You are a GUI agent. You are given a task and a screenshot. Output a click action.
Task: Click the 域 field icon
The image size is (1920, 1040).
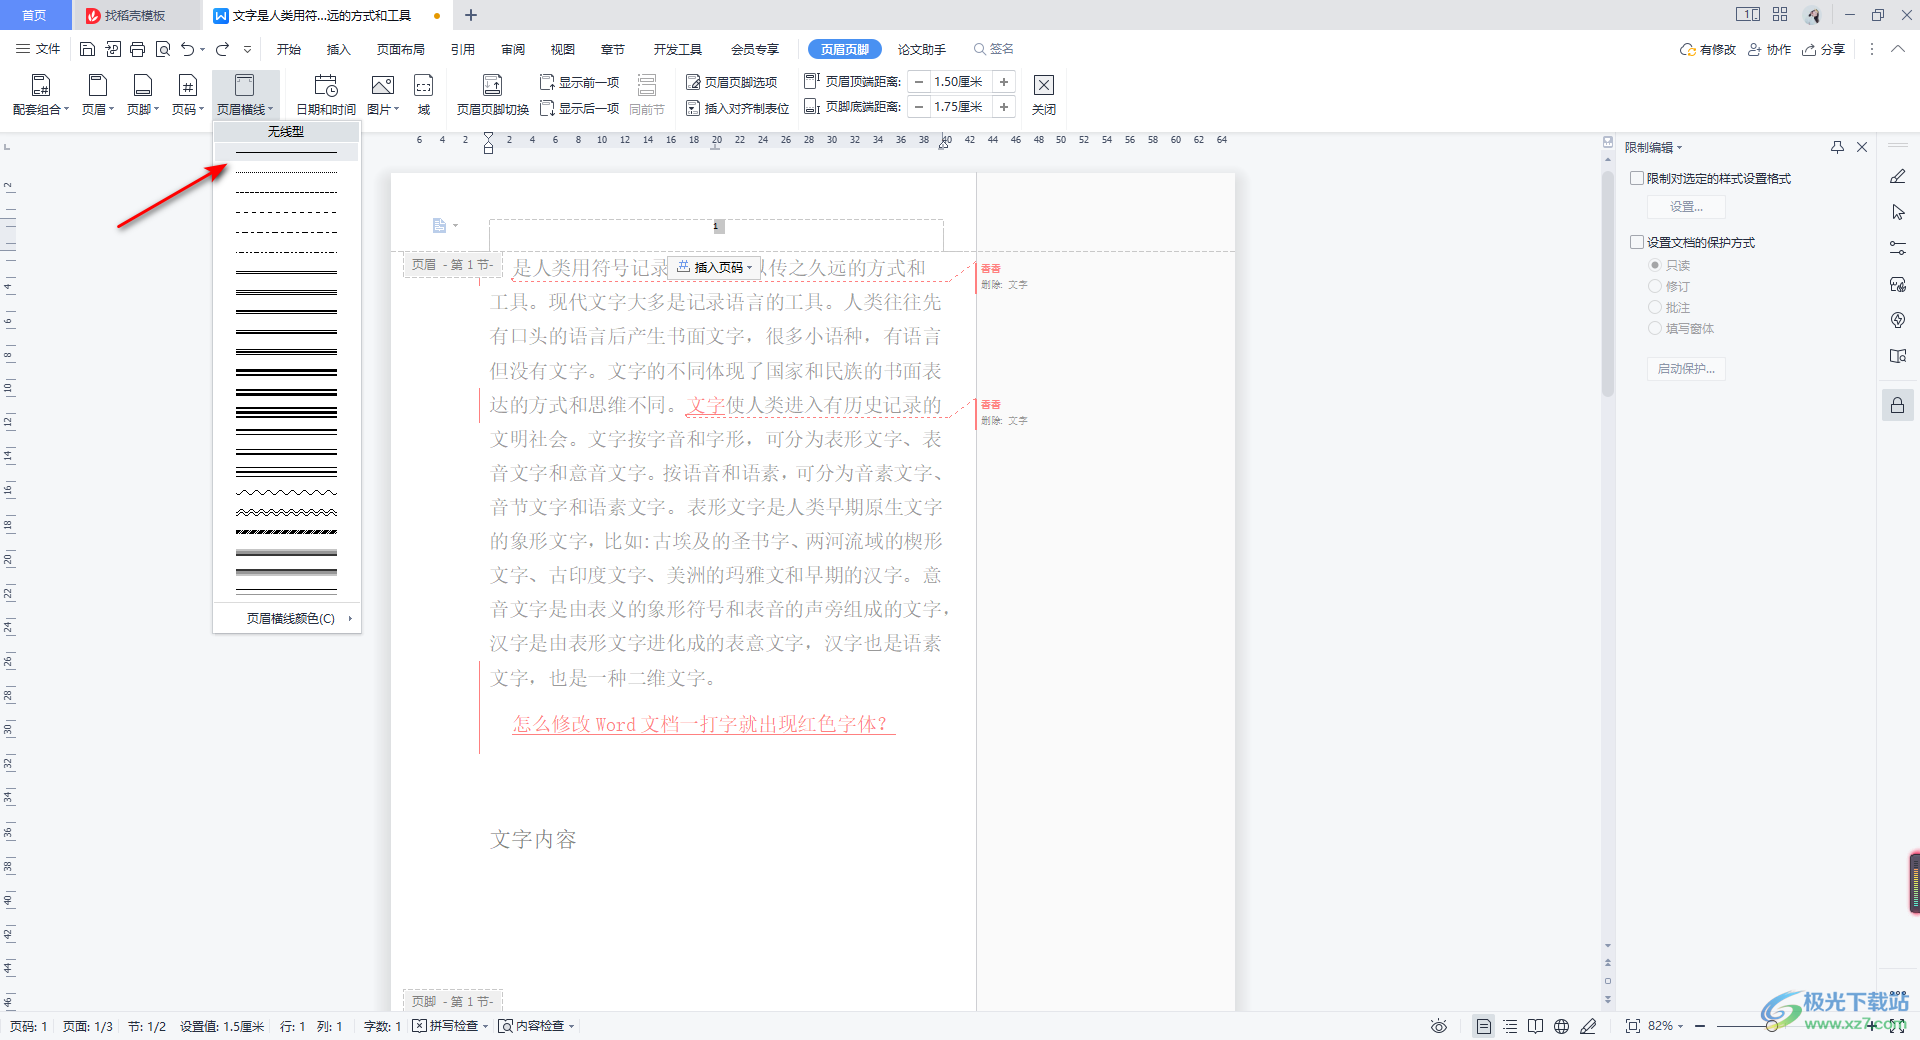point(424,95)
